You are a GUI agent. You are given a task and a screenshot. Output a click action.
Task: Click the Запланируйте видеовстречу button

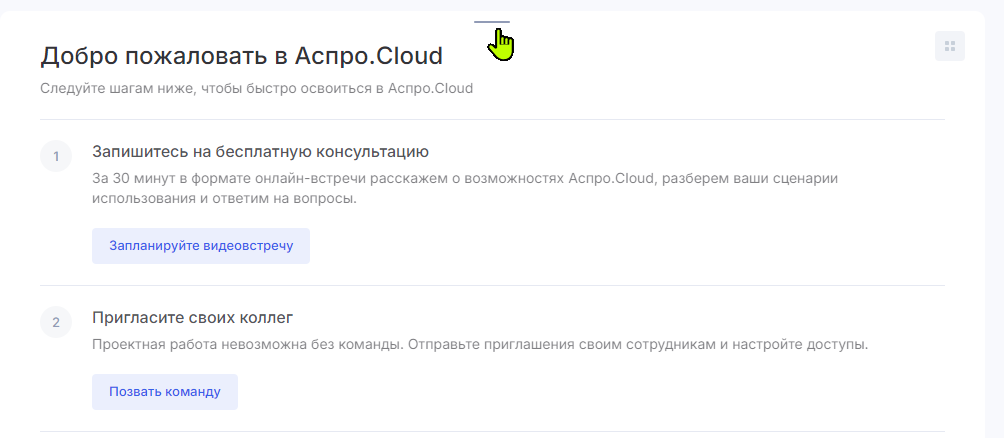coord(201,246)
